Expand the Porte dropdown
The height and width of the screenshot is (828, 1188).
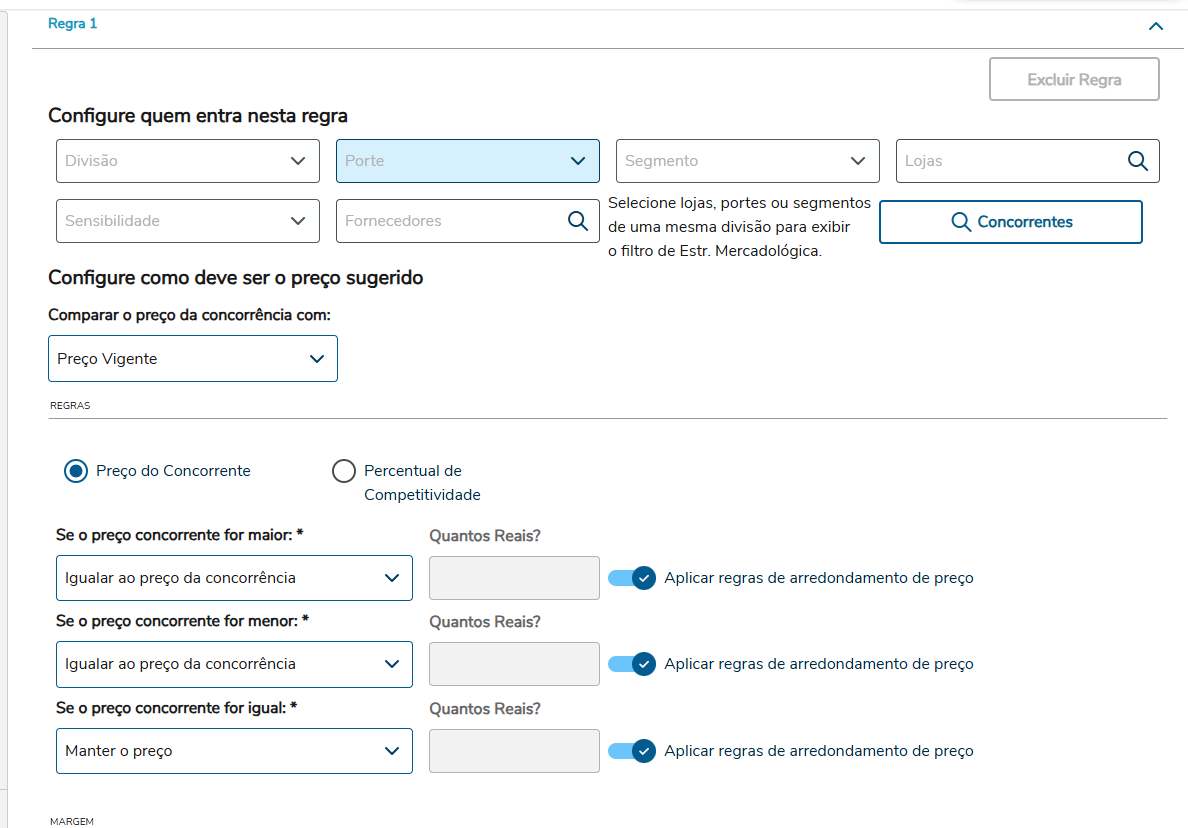[468, 161]
